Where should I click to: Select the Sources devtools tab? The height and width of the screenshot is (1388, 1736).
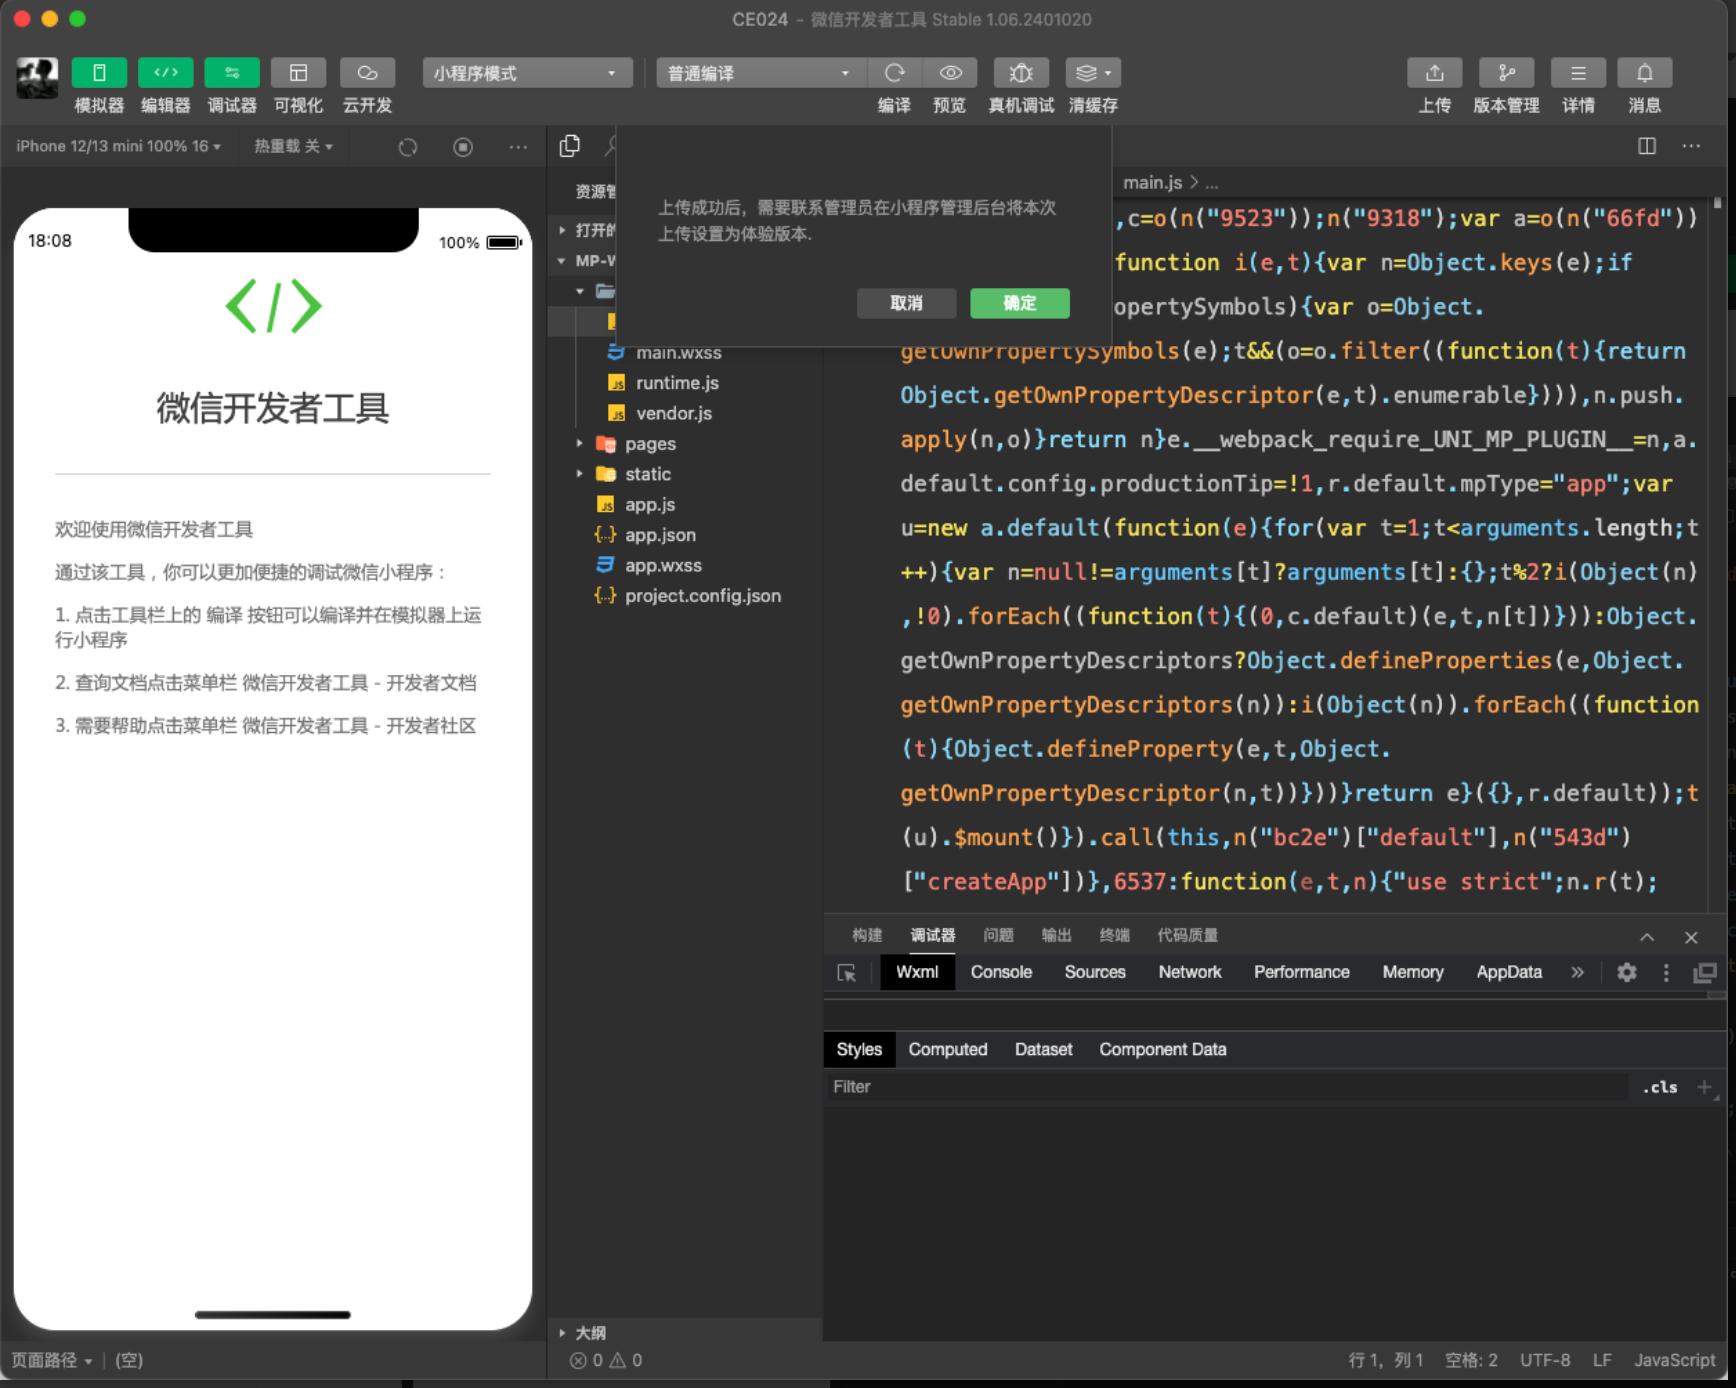(1095, 972)
